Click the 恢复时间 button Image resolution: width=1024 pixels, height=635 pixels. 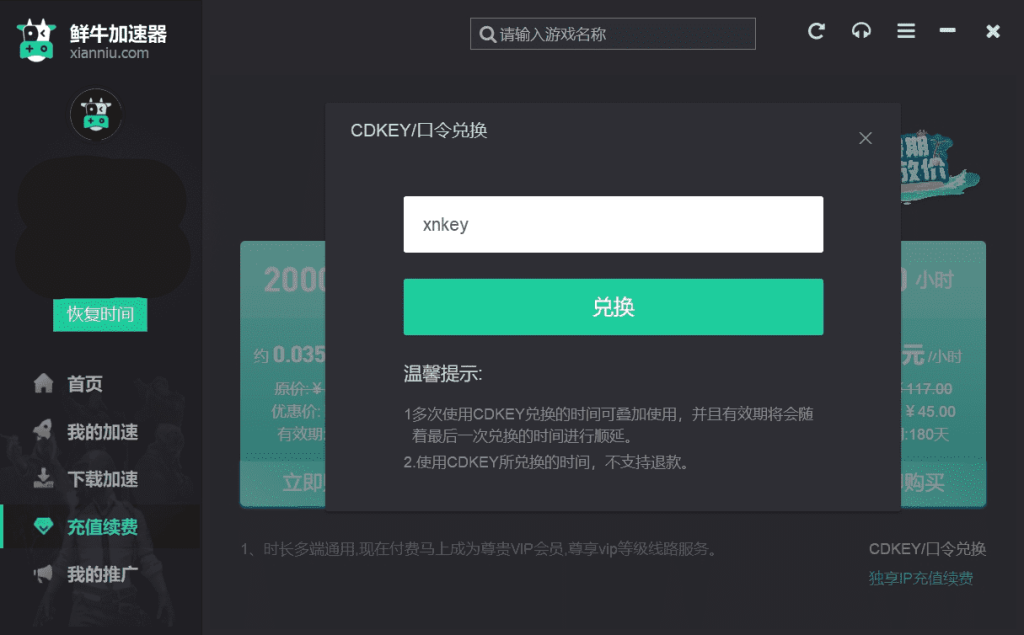(100, 314)
